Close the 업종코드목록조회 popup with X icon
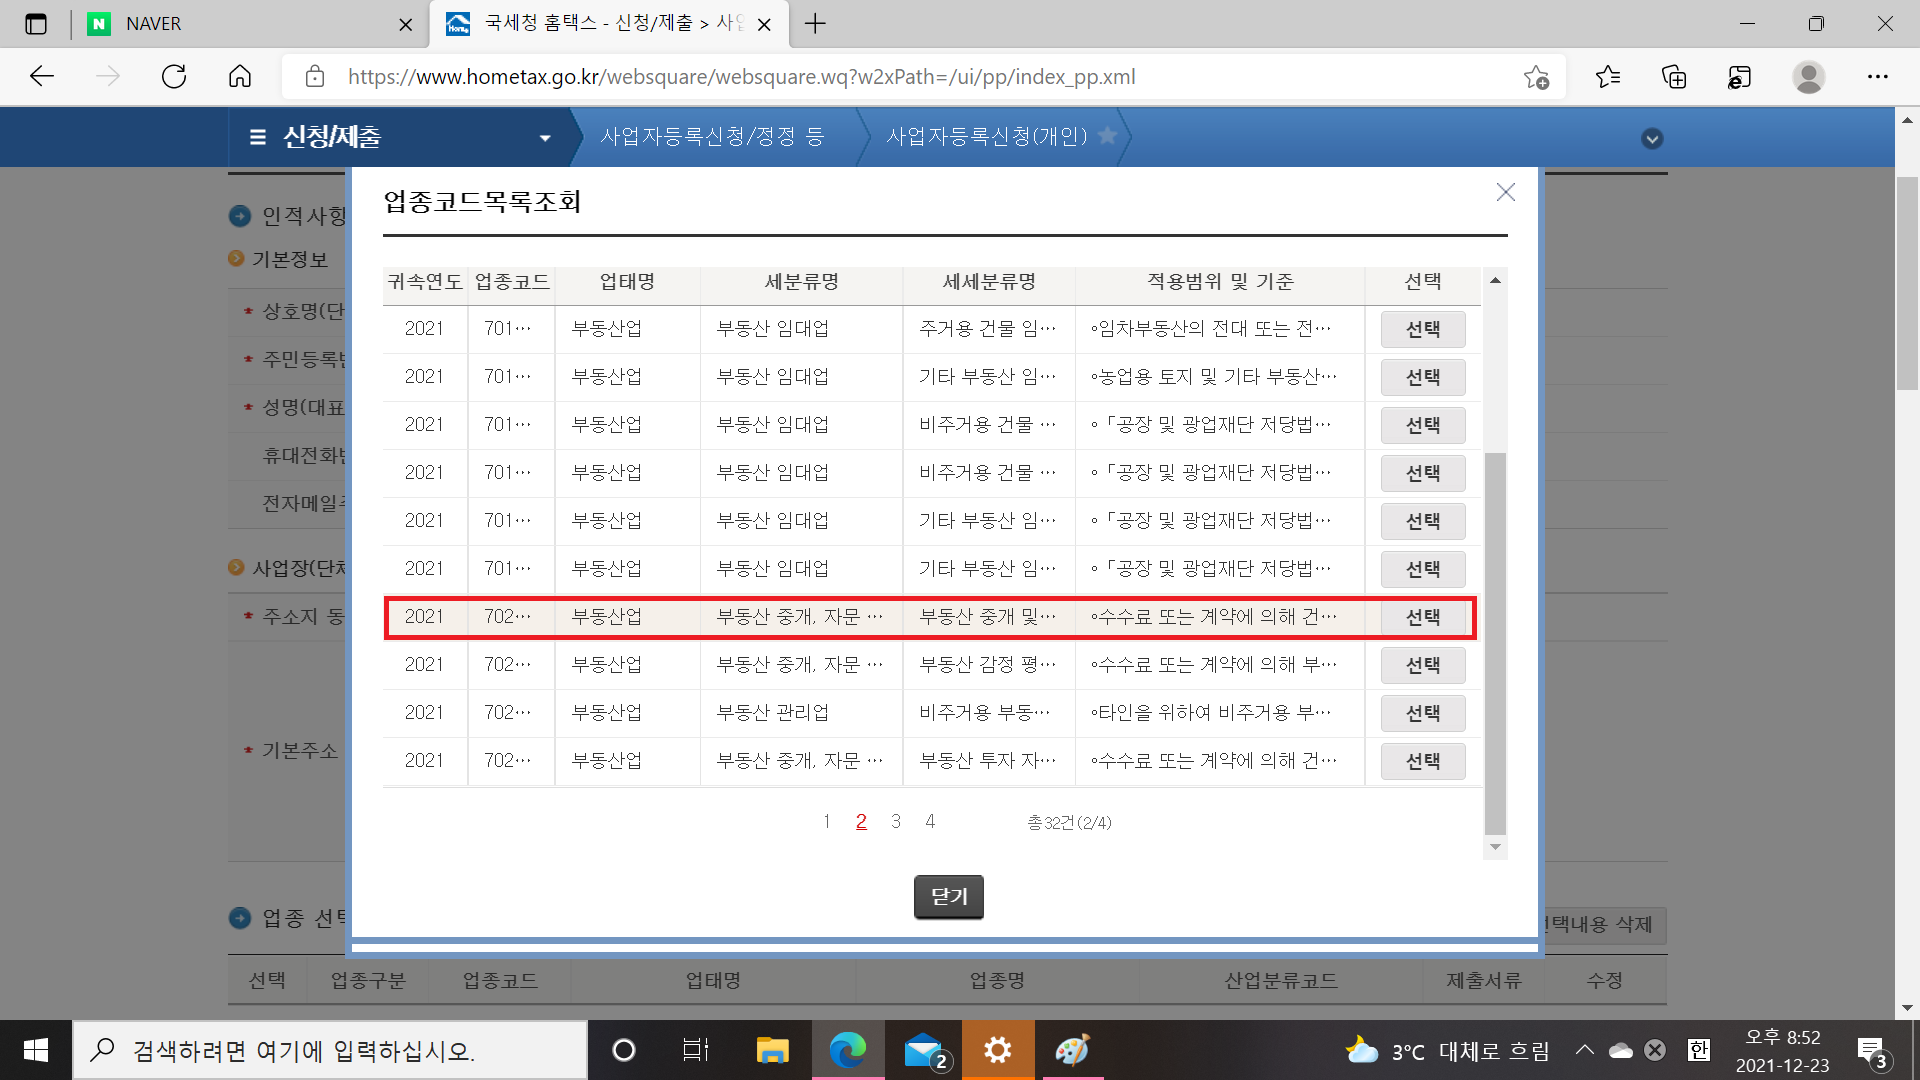 point(1505,192)
